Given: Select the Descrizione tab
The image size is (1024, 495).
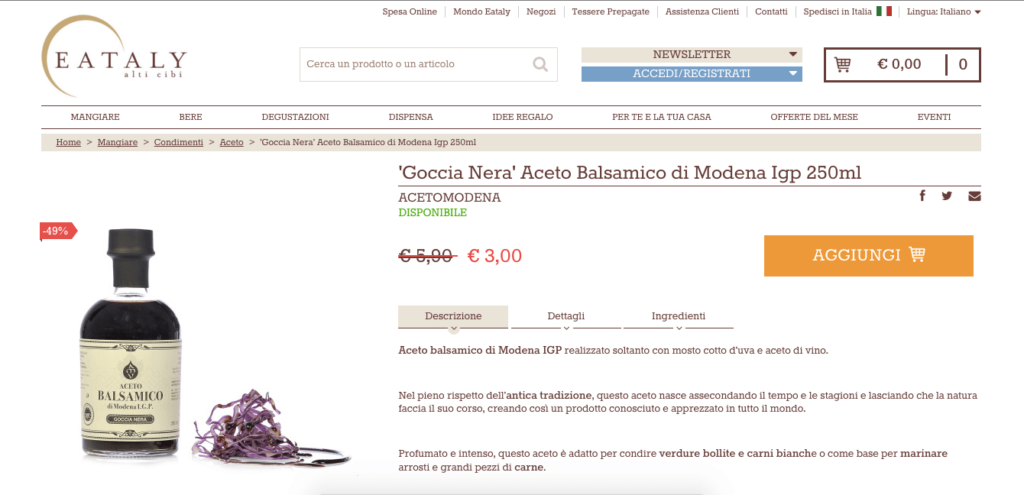Looking at the screenshot, I should (453, 316).
